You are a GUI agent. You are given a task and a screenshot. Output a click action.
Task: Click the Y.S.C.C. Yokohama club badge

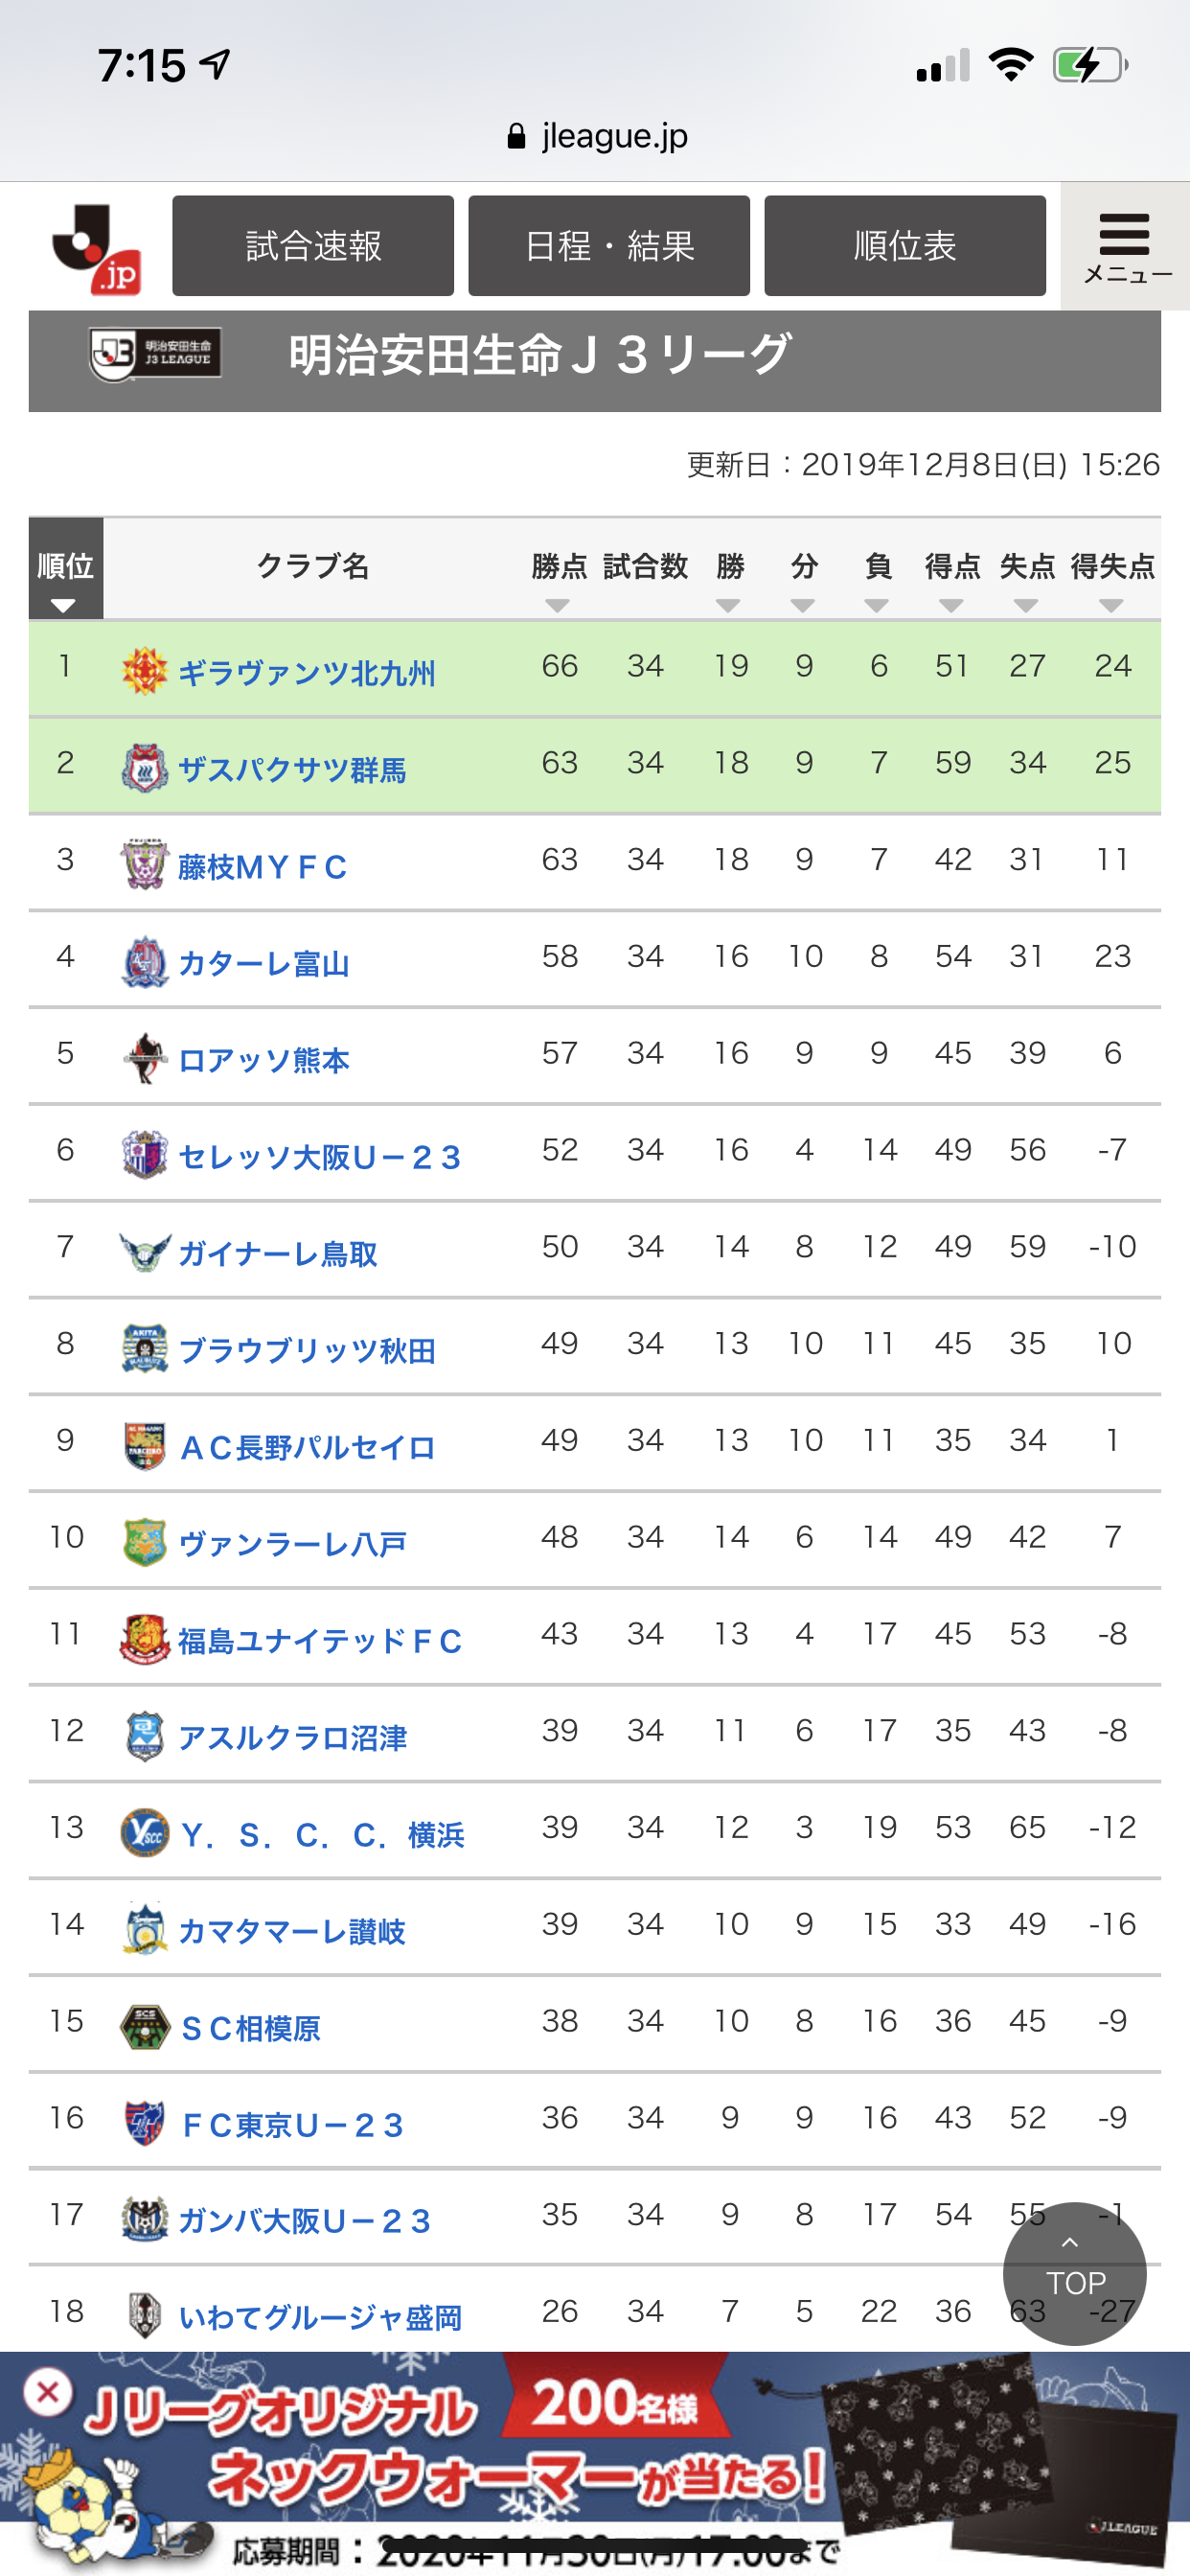144,1832
